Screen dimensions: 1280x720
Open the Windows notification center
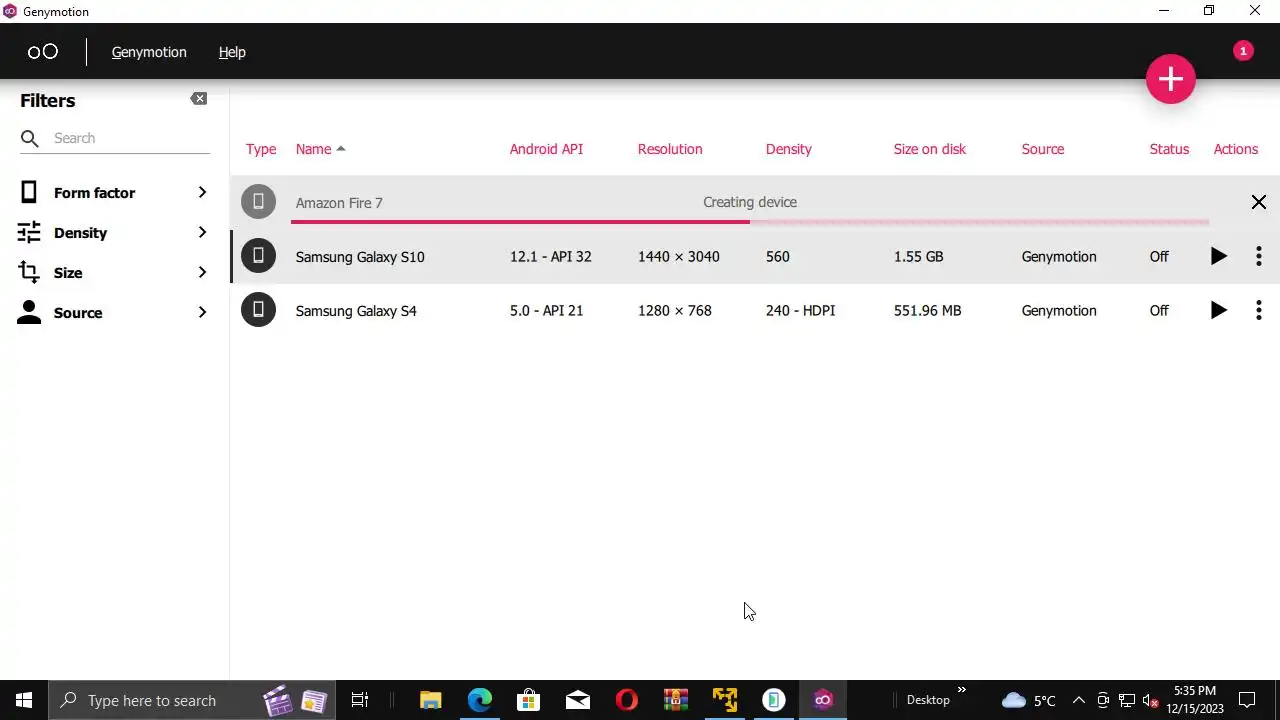point(1247,700)
